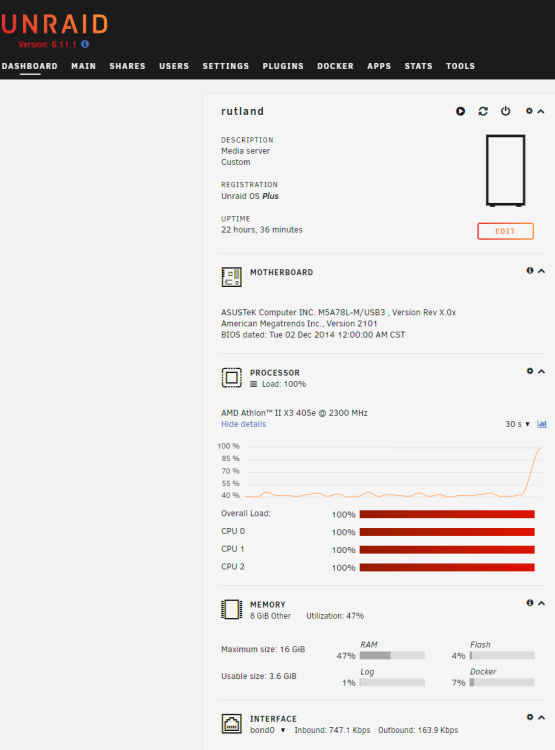Collapse the Processor section
555x750 pixels.
click(x=542, y=372)
